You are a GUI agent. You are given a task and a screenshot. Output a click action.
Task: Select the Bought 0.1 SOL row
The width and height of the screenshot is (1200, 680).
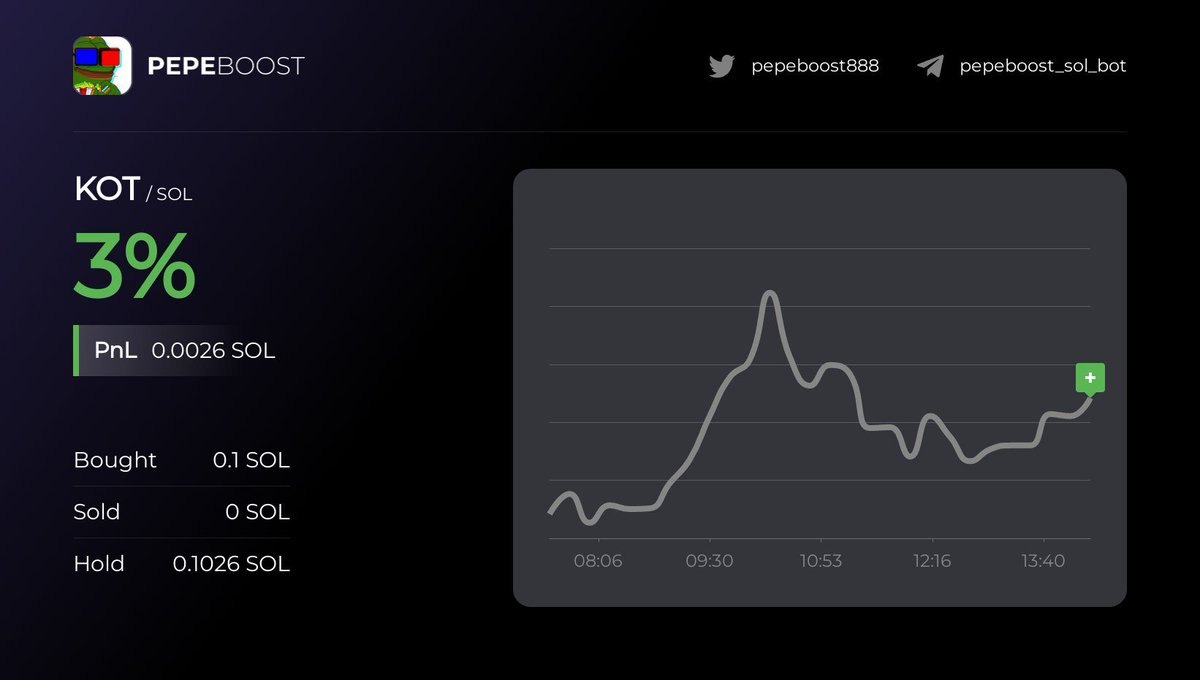182,460
